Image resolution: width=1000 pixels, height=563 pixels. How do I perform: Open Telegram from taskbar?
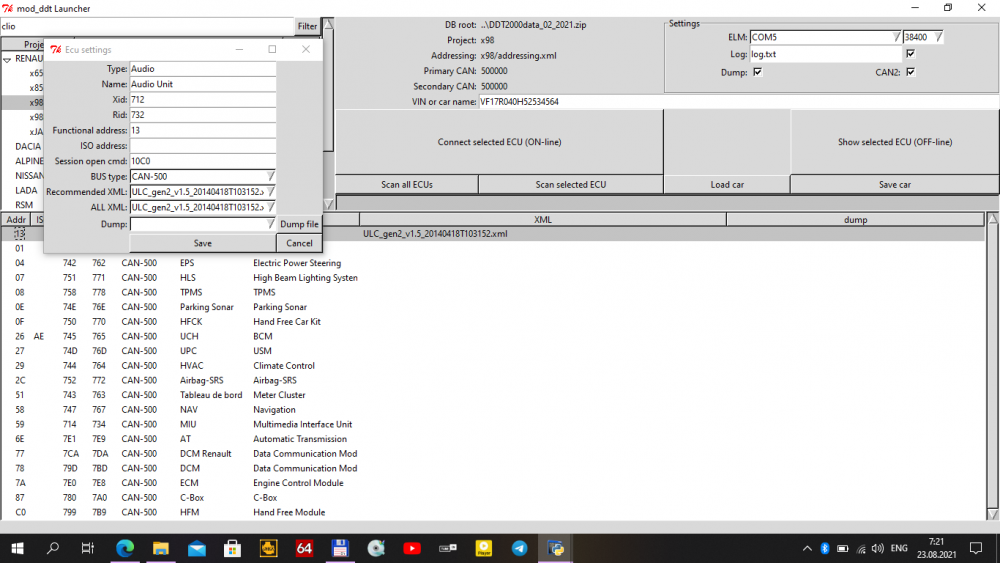coord(520,548)
